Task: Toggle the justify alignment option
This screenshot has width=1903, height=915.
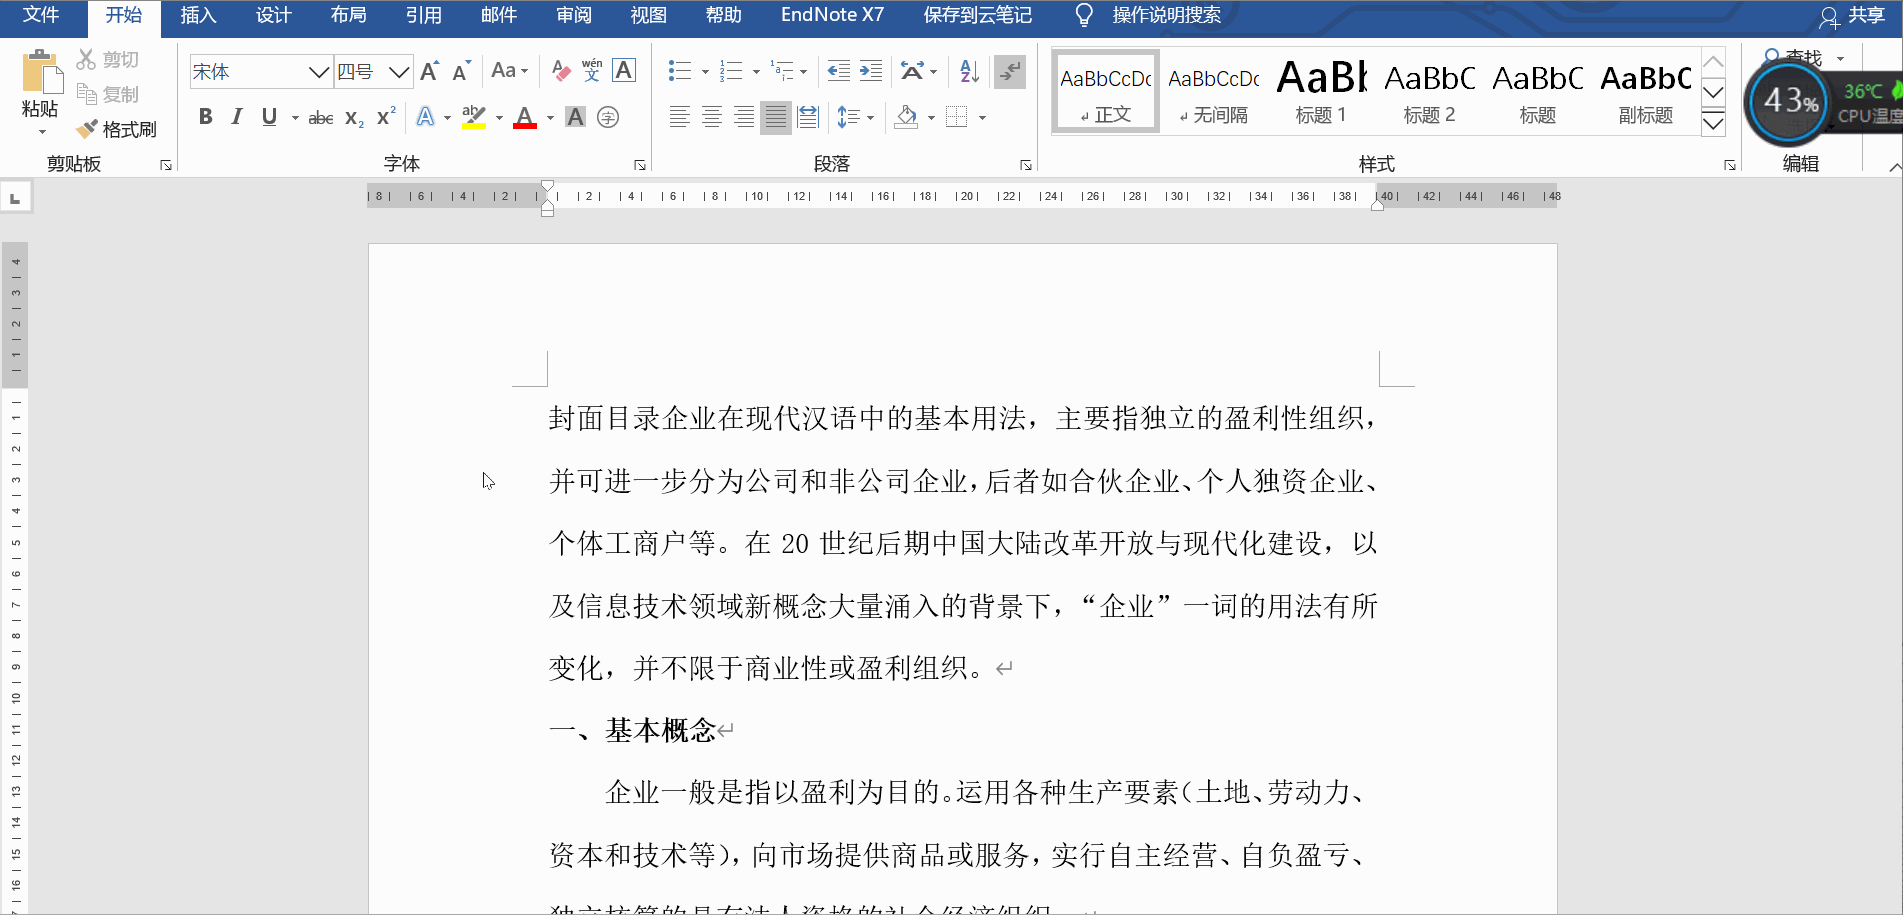Action: point(775,117)
